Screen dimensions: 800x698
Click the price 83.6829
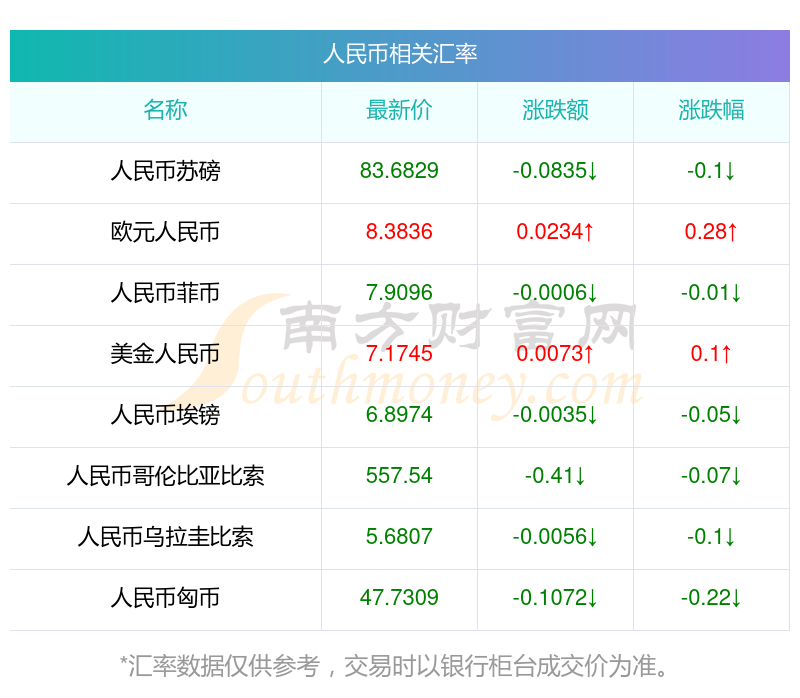point(399,171)
